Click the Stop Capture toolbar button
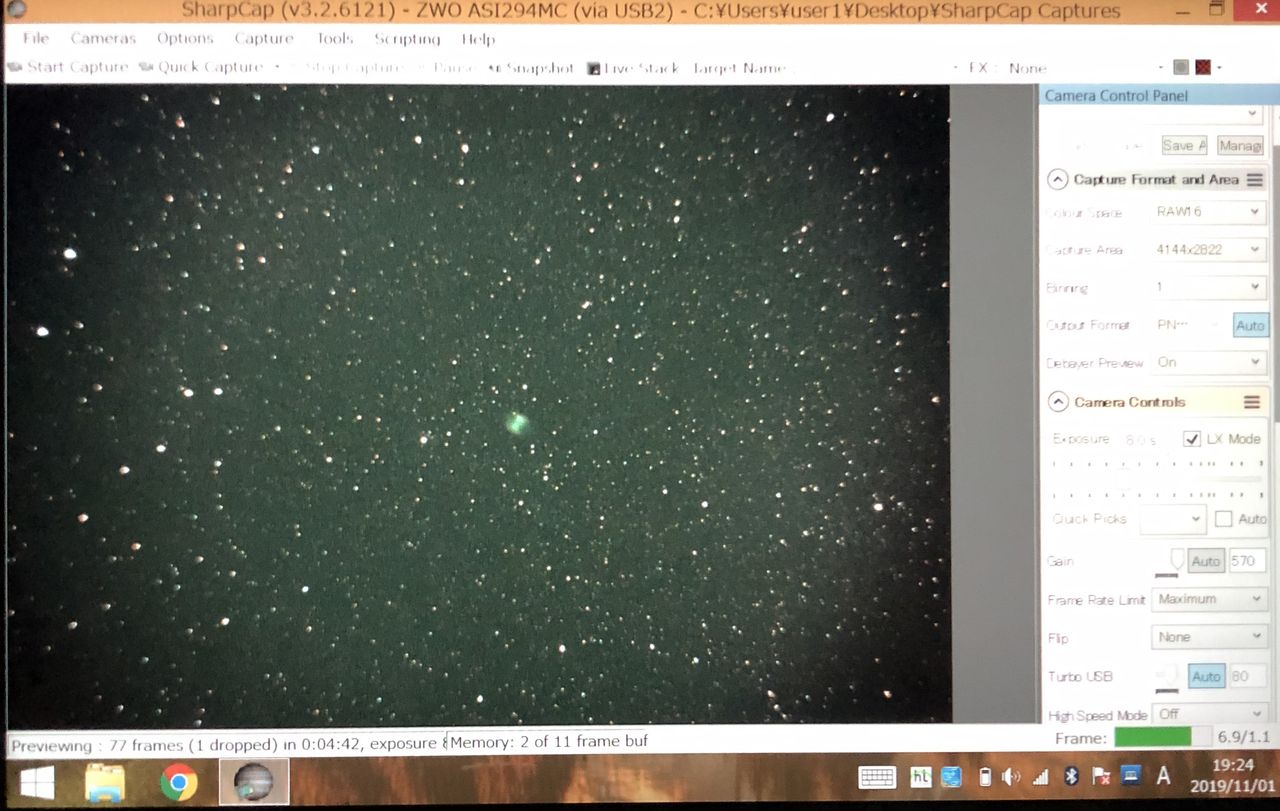Image resolution: width=1280 pixels, height=811 pixels. point(347,68)
